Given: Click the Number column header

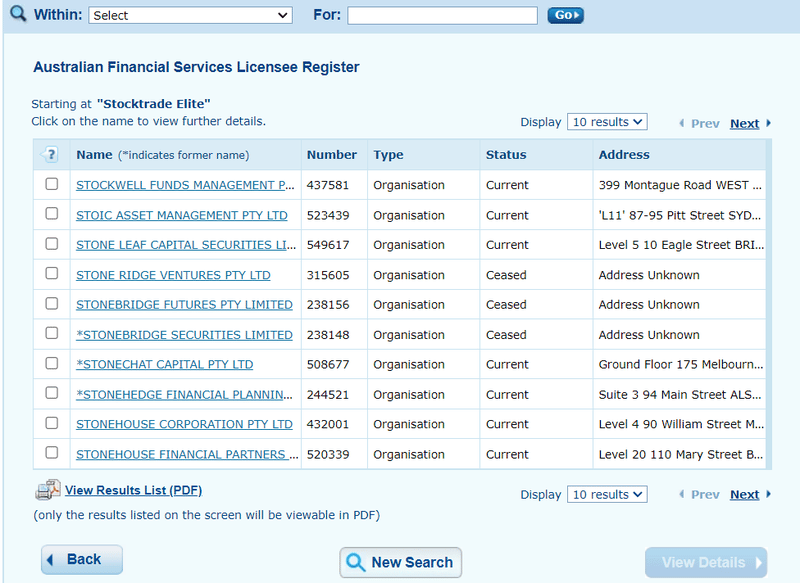Looking at the screenshot, I should point(332,155).
